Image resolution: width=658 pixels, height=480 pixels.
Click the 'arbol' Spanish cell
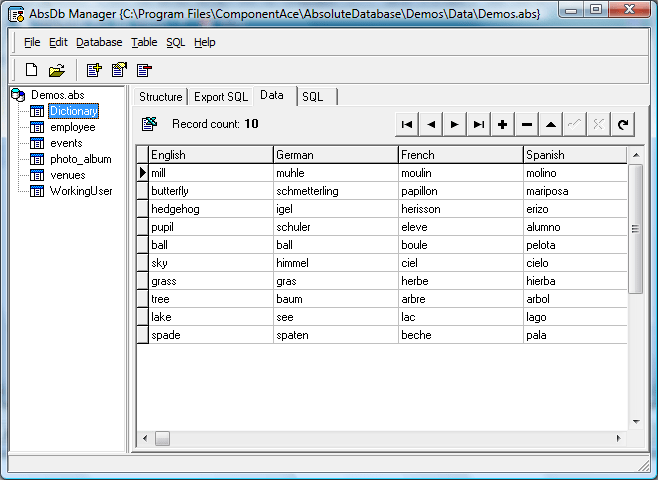tap(575, 299)
